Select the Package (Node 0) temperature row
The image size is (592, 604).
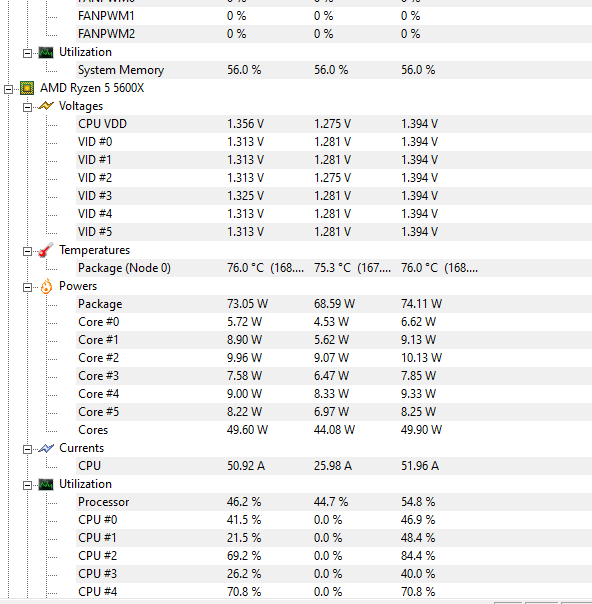point(334,268)
